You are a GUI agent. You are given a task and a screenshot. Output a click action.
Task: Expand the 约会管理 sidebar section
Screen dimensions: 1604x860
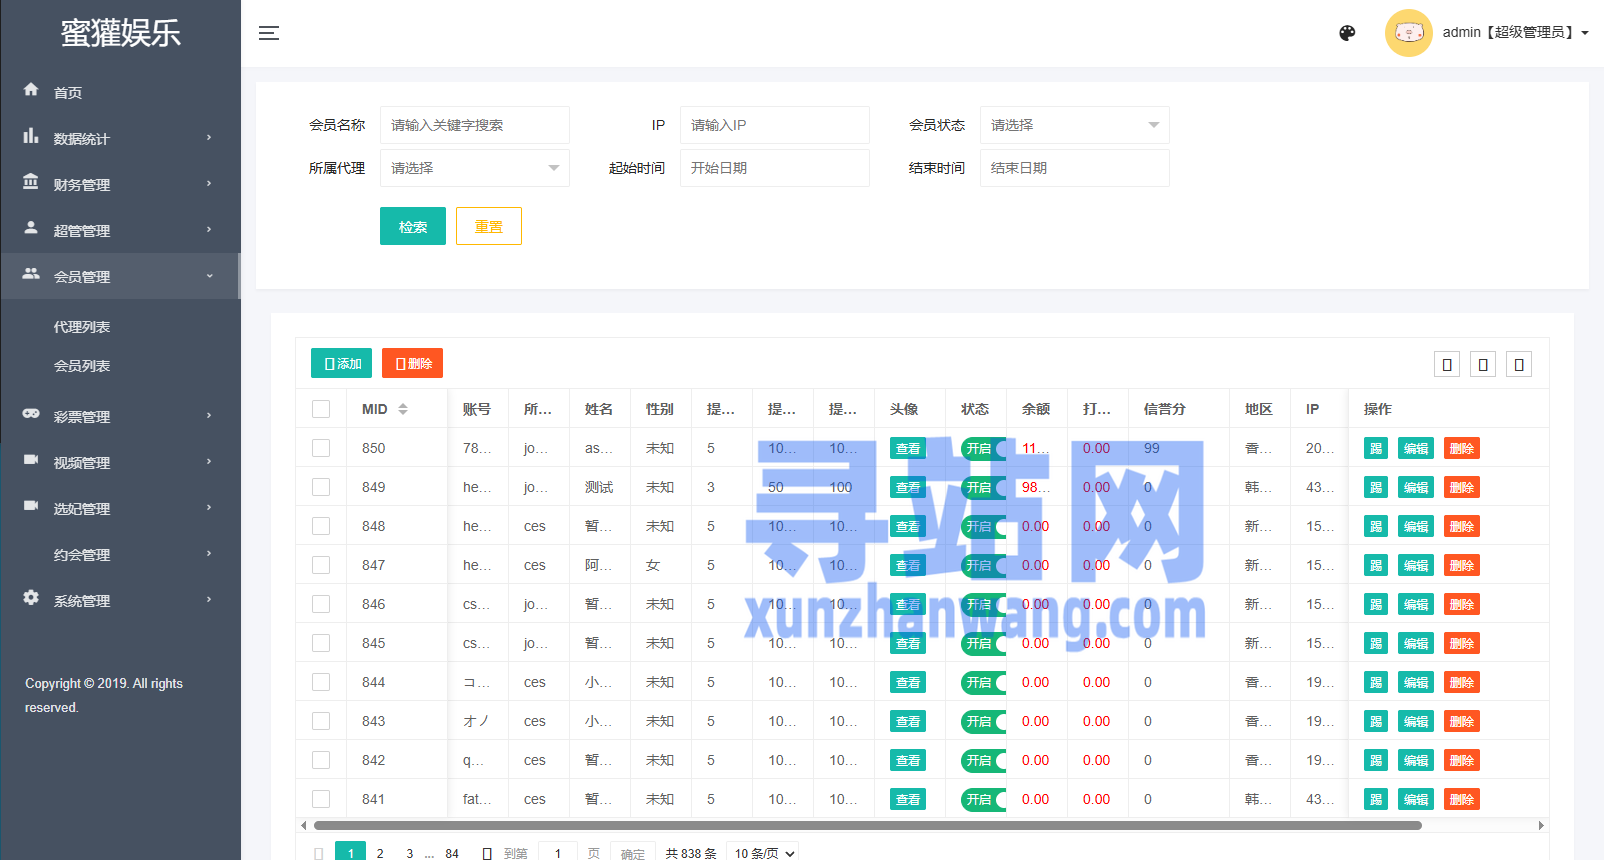click(120, 554)
